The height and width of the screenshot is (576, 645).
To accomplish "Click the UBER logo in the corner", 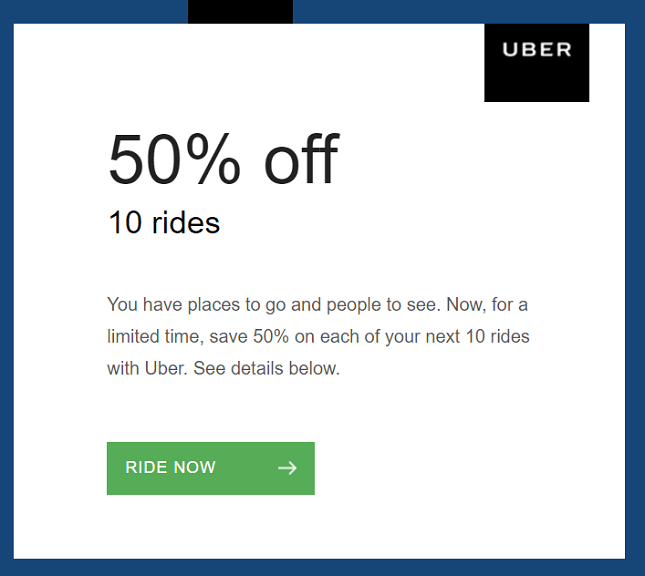I will point(536,63).
